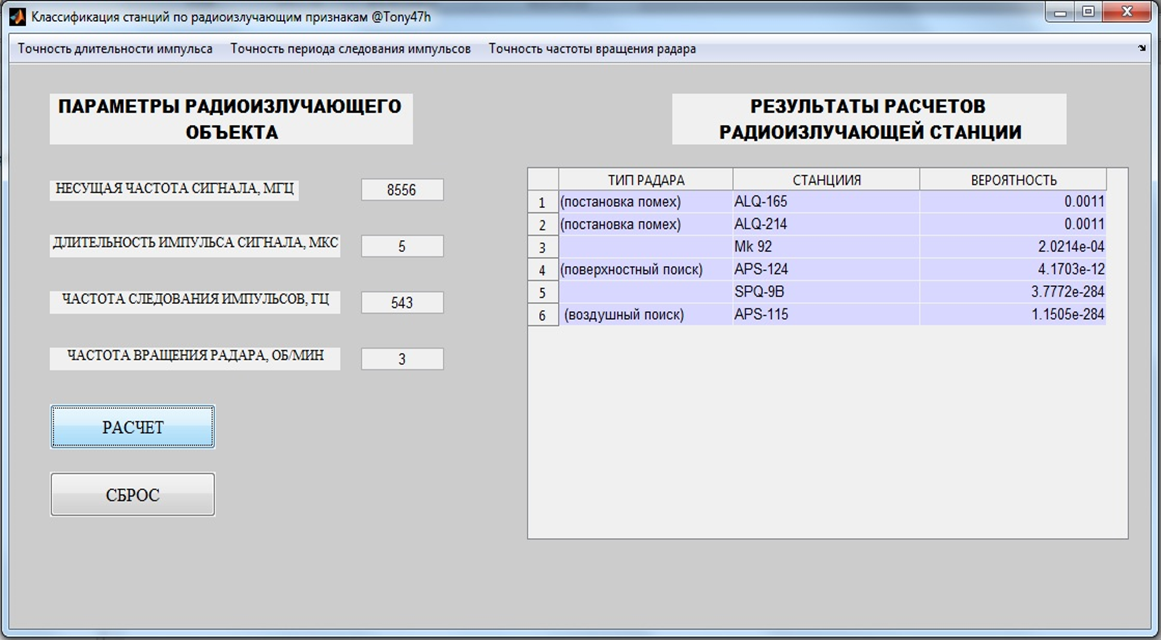This screenshot has height=640, width=1161.
Task: Select the (постановка помех) cell in row 1
Action: pyautogui.click(x=646, y=201)
